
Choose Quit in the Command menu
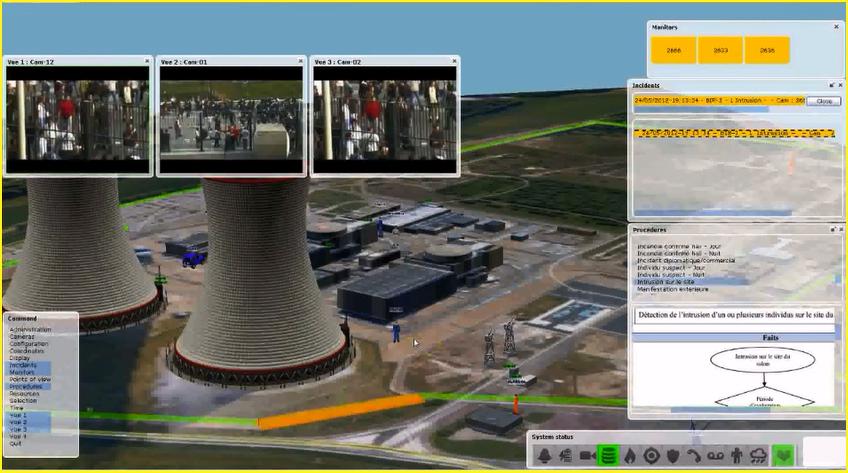(x=16, y=443)
